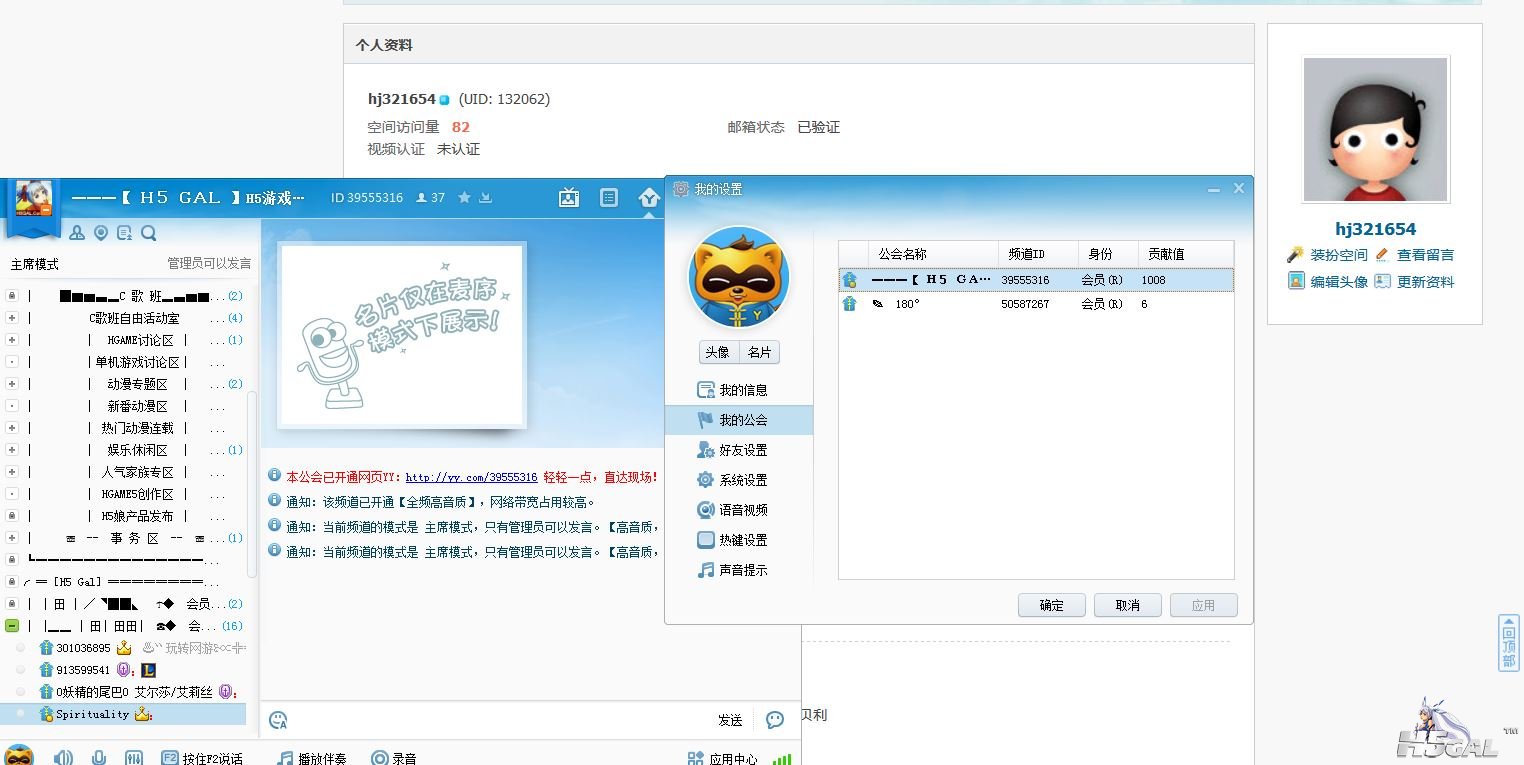Open 应用中心 app center

(x=723, y=759)
